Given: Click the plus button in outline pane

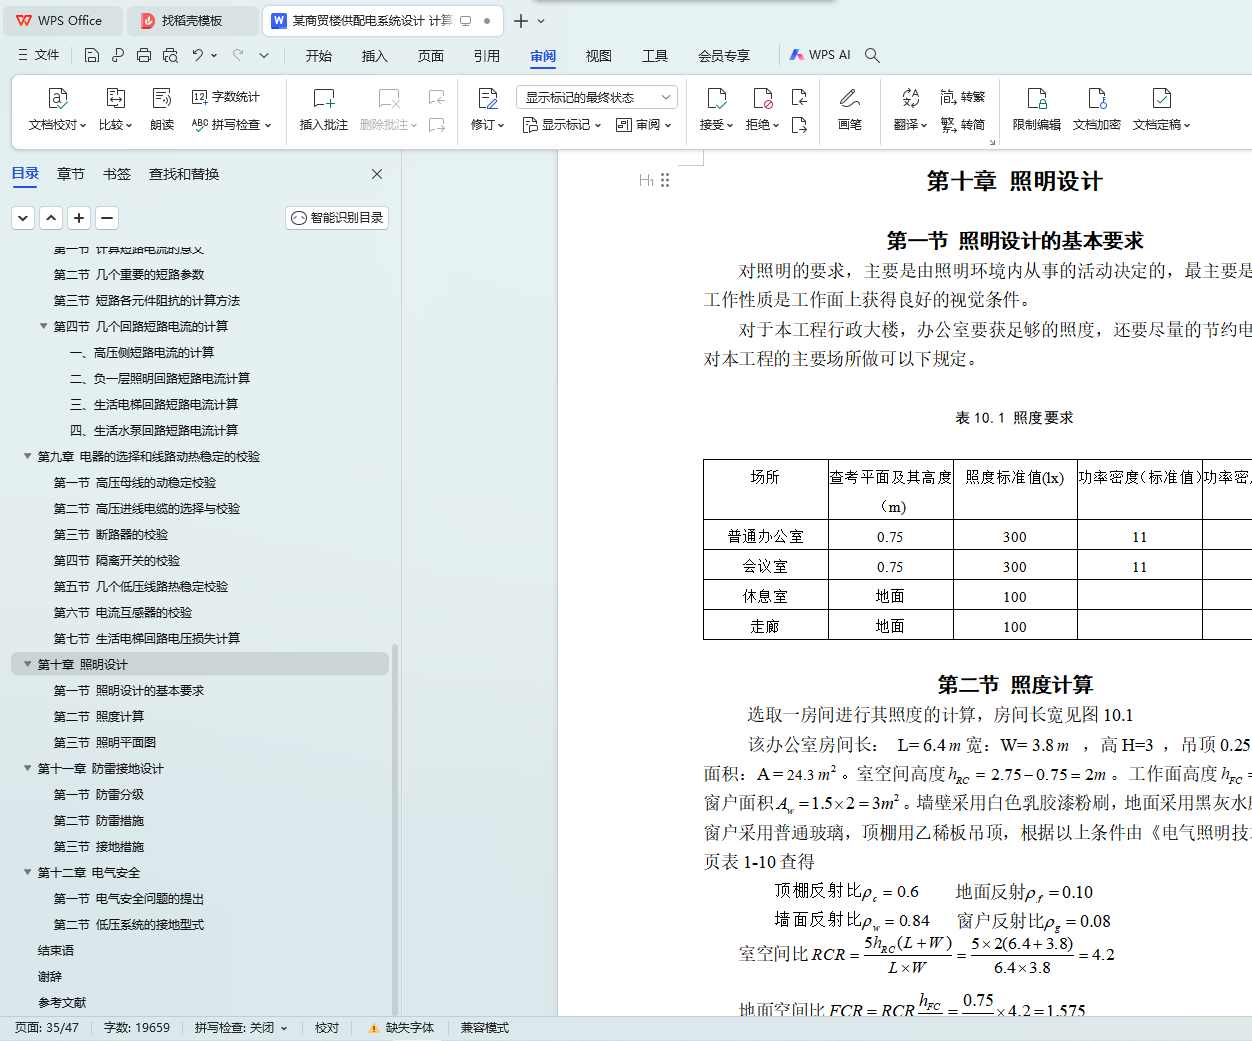Looking at the screenshot, I should (79, 218).
